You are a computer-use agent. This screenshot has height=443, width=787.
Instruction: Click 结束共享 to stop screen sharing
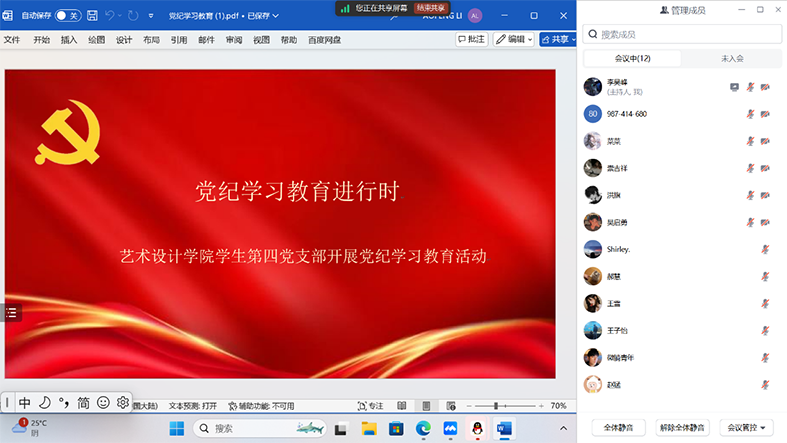[x=431, y=8]
